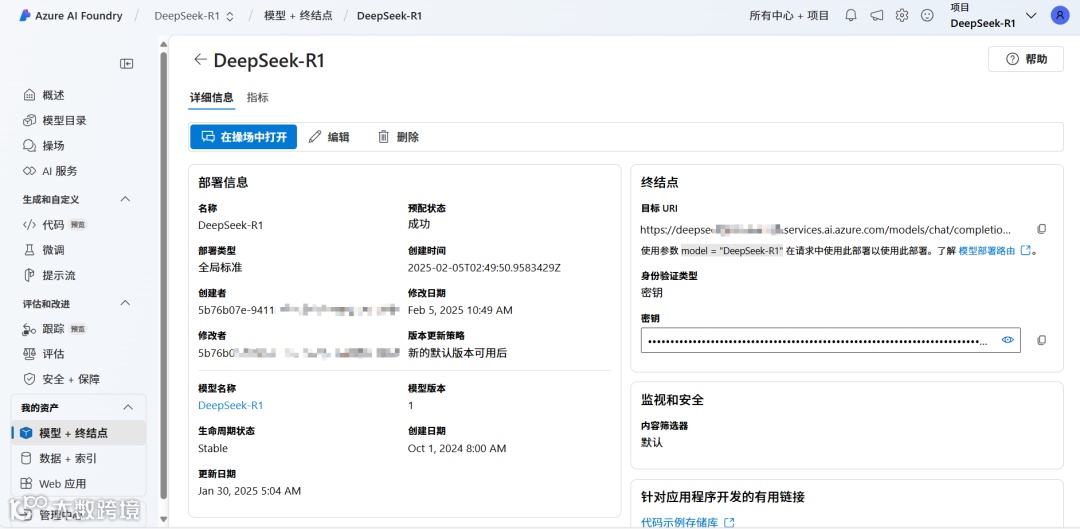Open the 代码示例存储库 link
This screenshot has height=529, width=1080.
pos(681,523)
